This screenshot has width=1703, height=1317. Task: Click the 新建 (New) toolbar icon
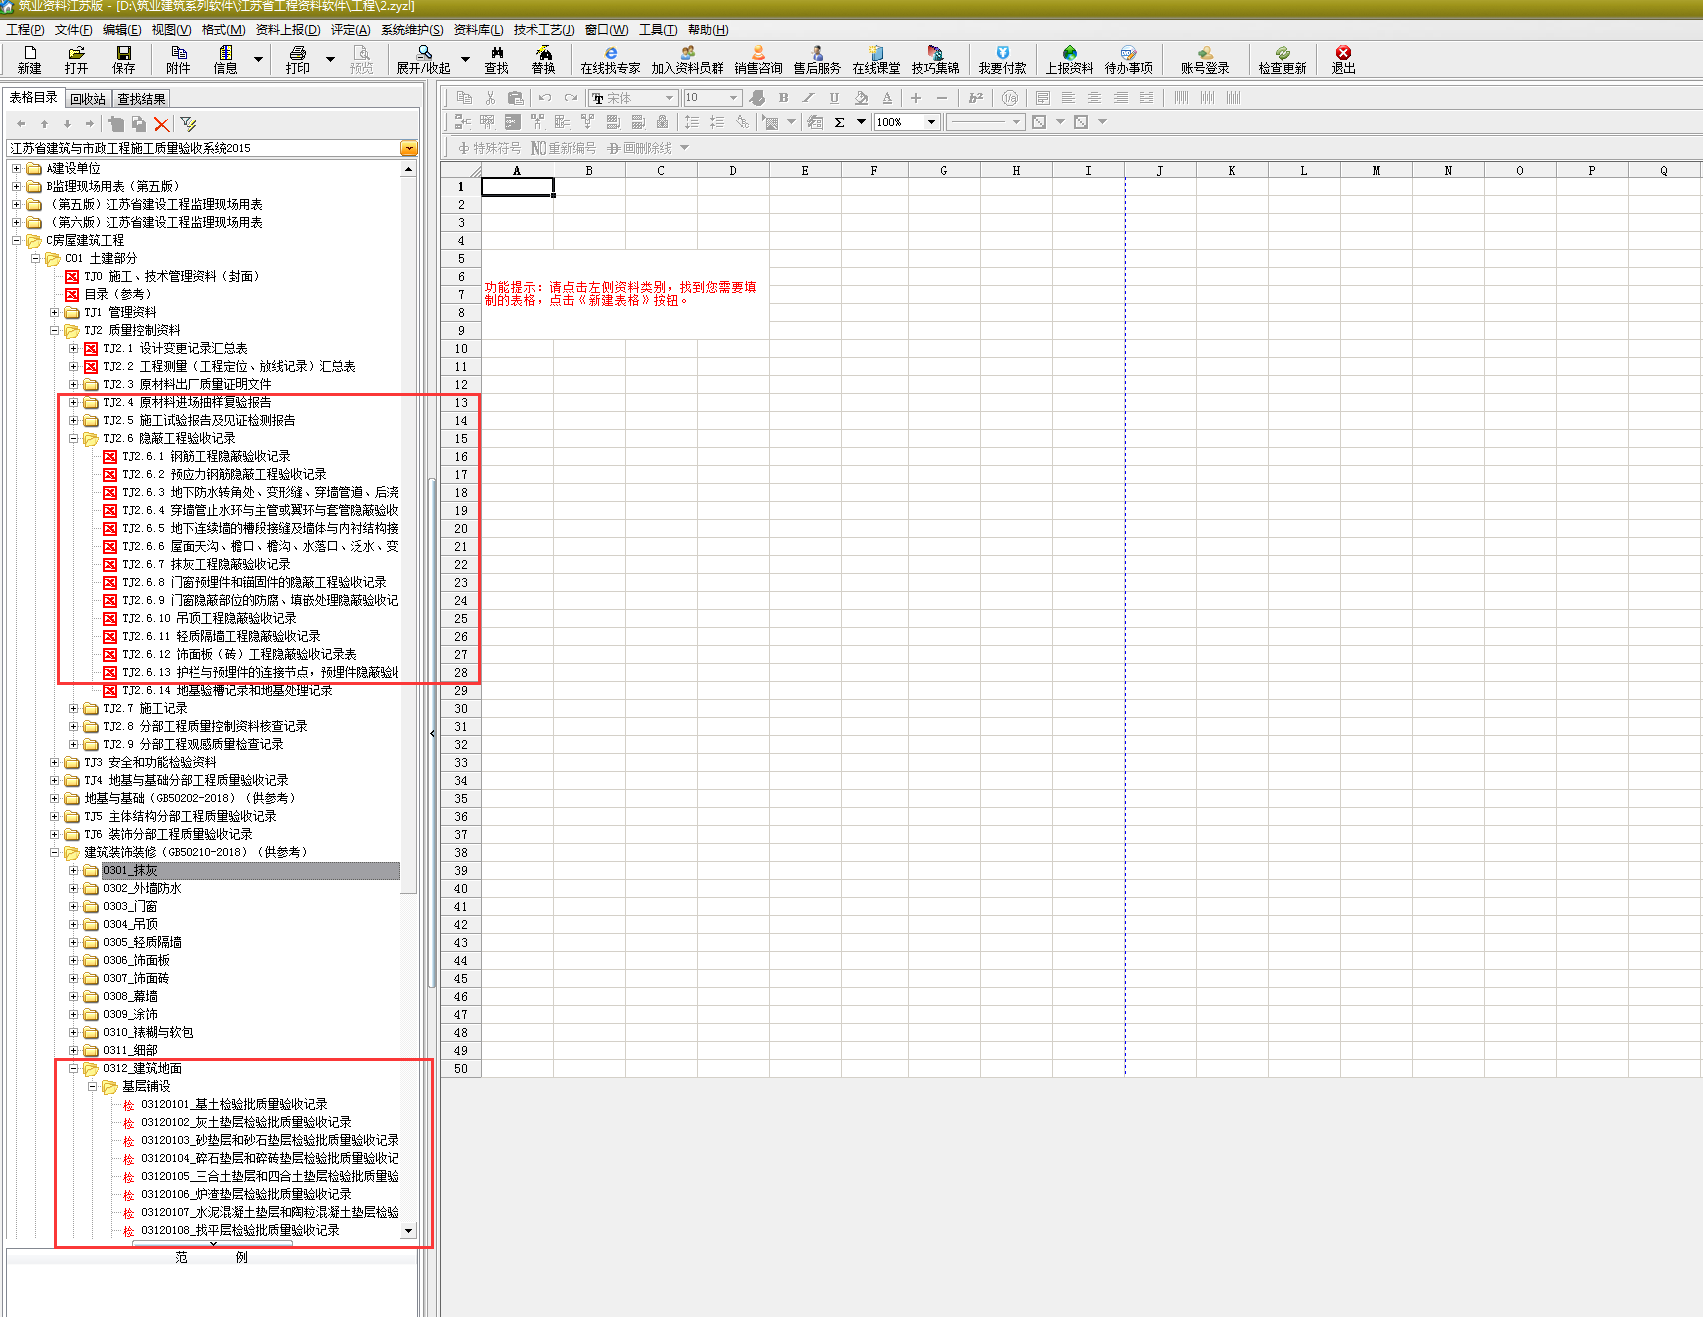30,59
